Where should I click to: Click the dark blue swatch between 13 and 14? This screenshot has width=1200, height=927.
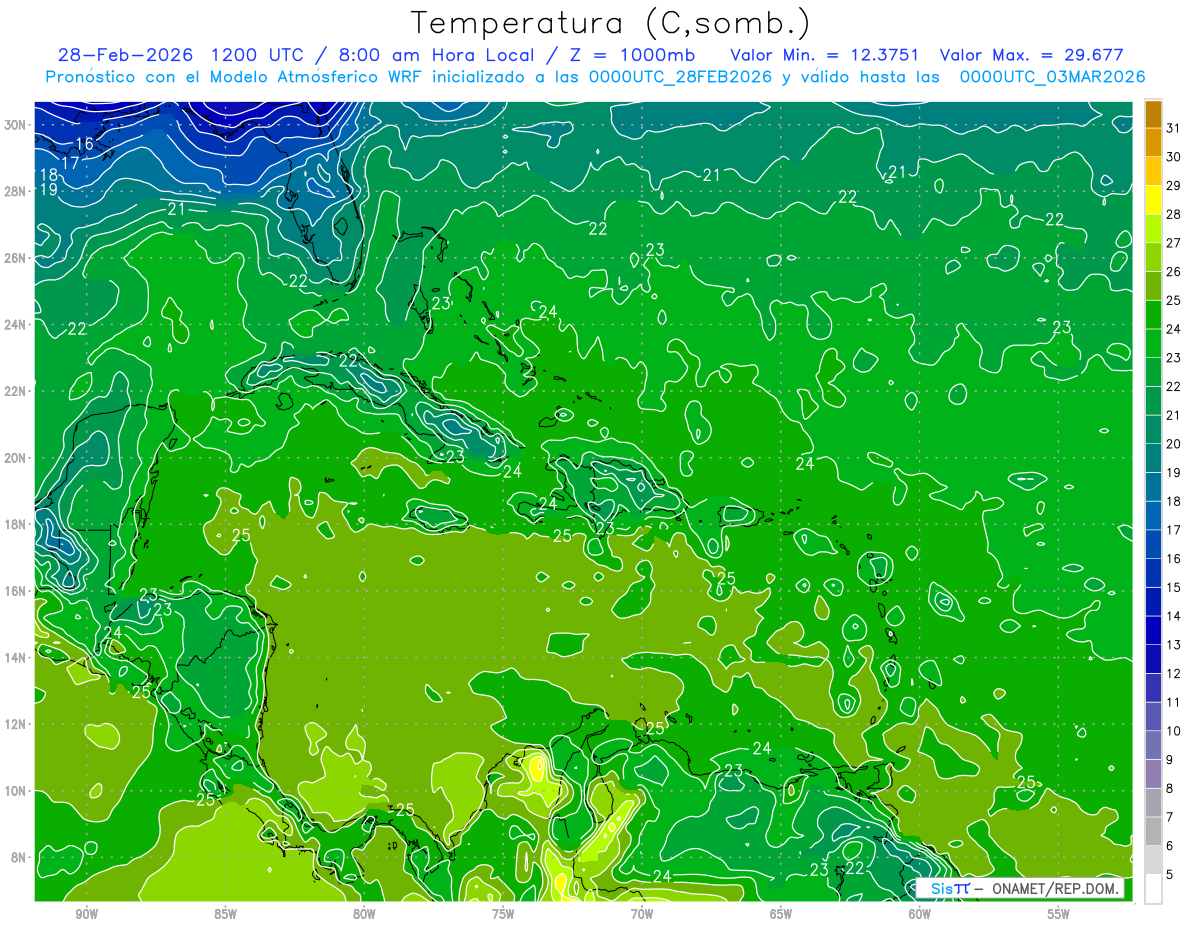[x=1154, y=630]
